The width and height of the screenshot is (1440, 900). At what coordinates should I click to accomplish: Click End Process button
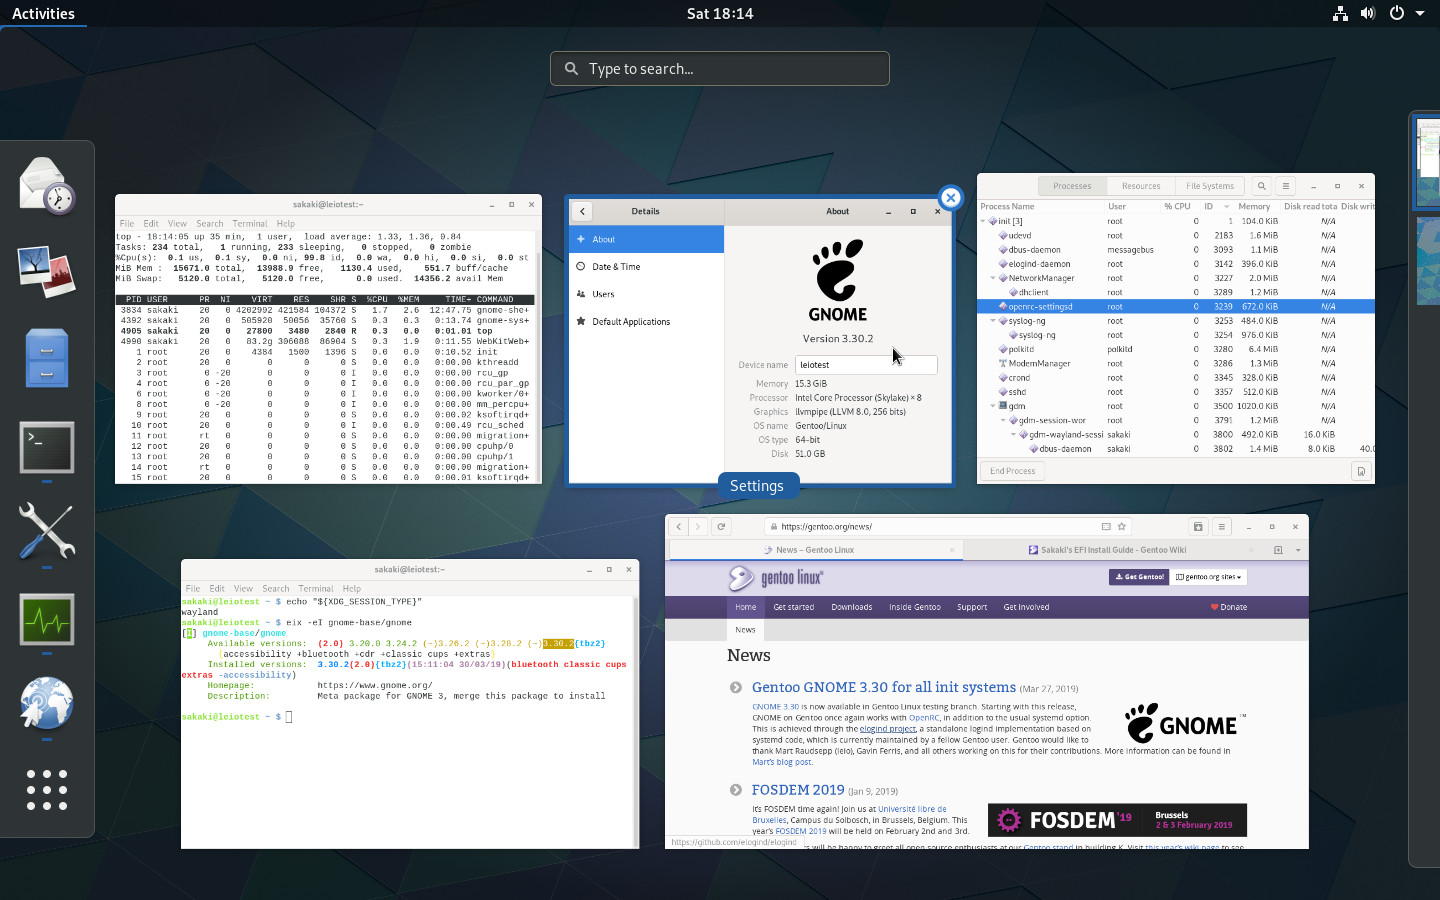(1012, 471)
